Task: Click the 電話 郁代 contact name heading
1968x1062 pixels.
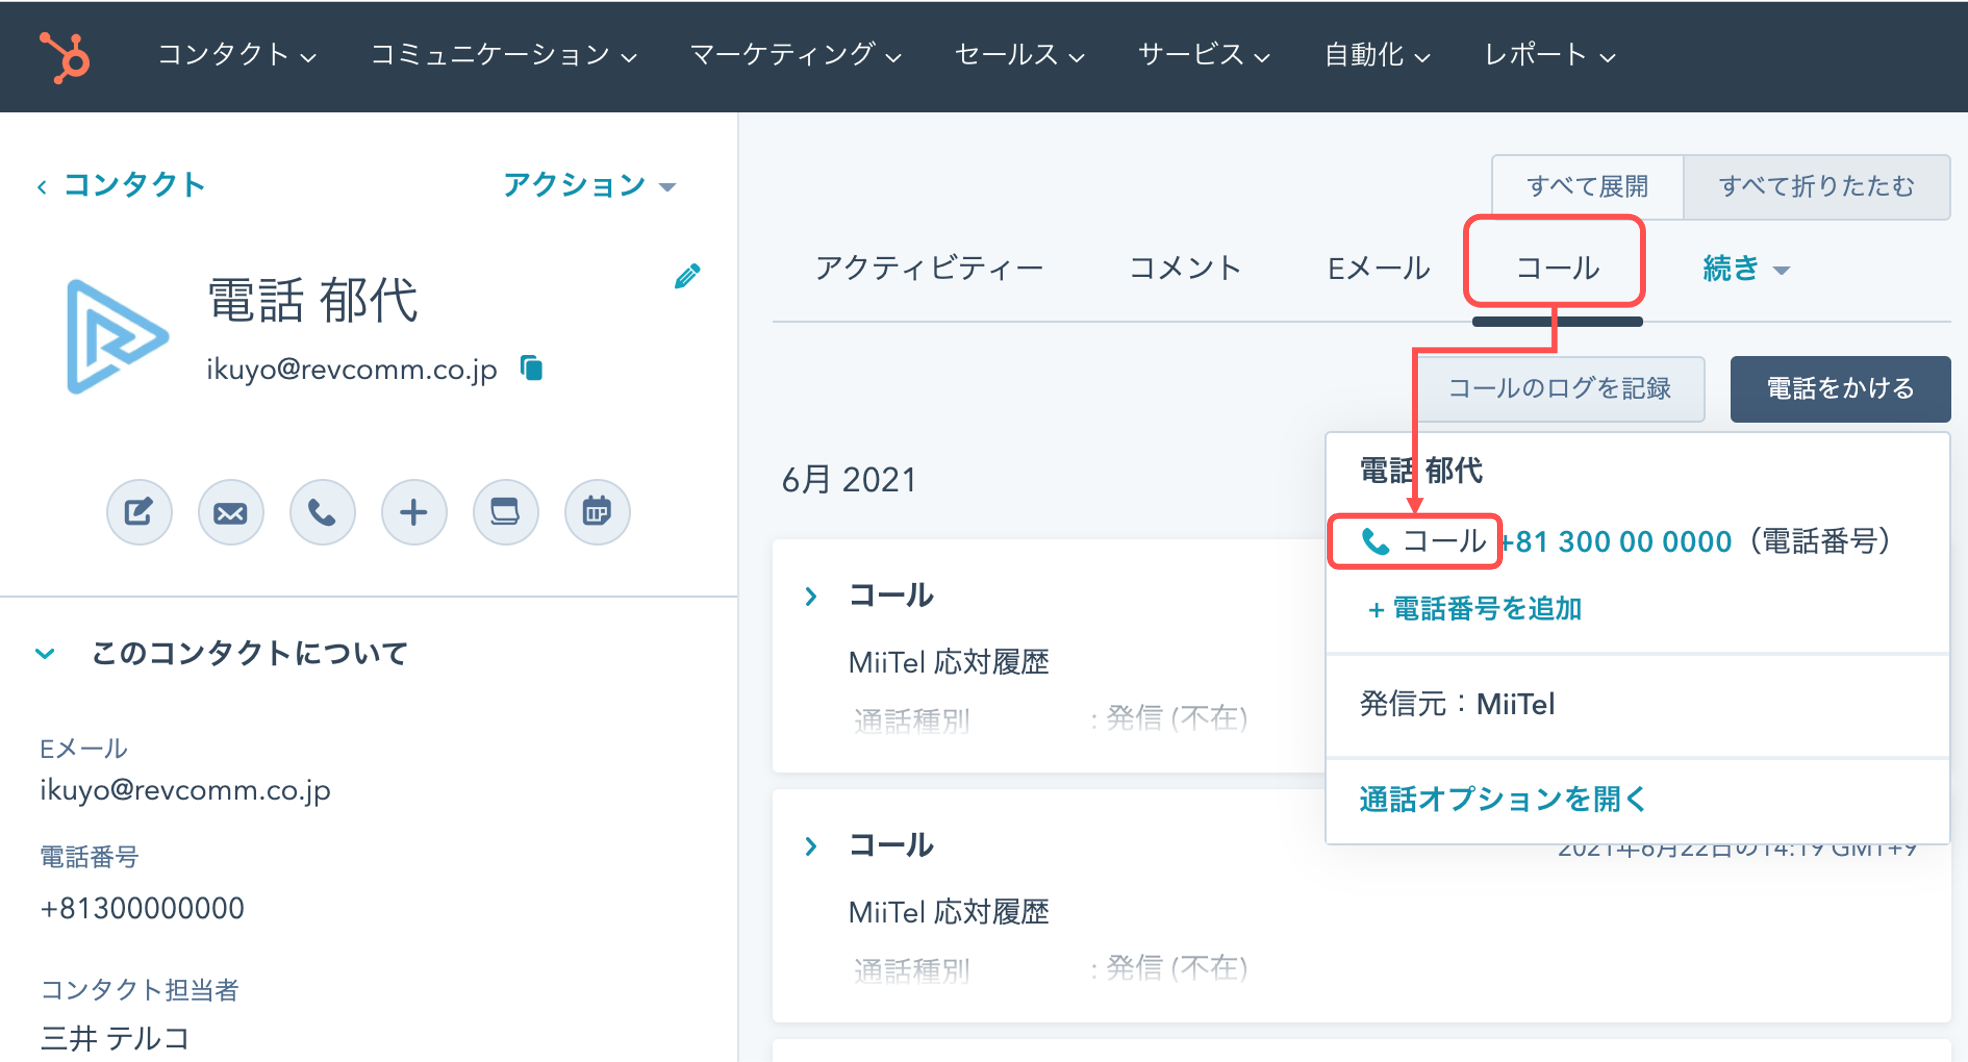Action: (x=311, y=299)
